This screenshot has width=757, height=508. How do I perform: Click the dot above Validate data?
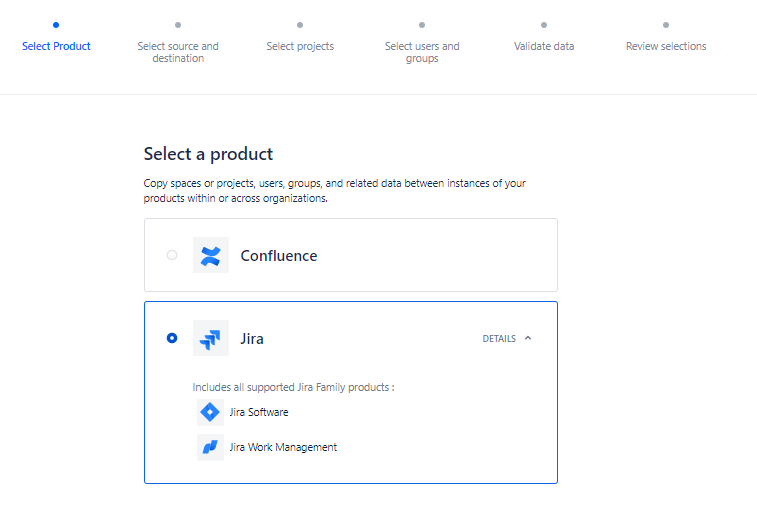[544, 25]
